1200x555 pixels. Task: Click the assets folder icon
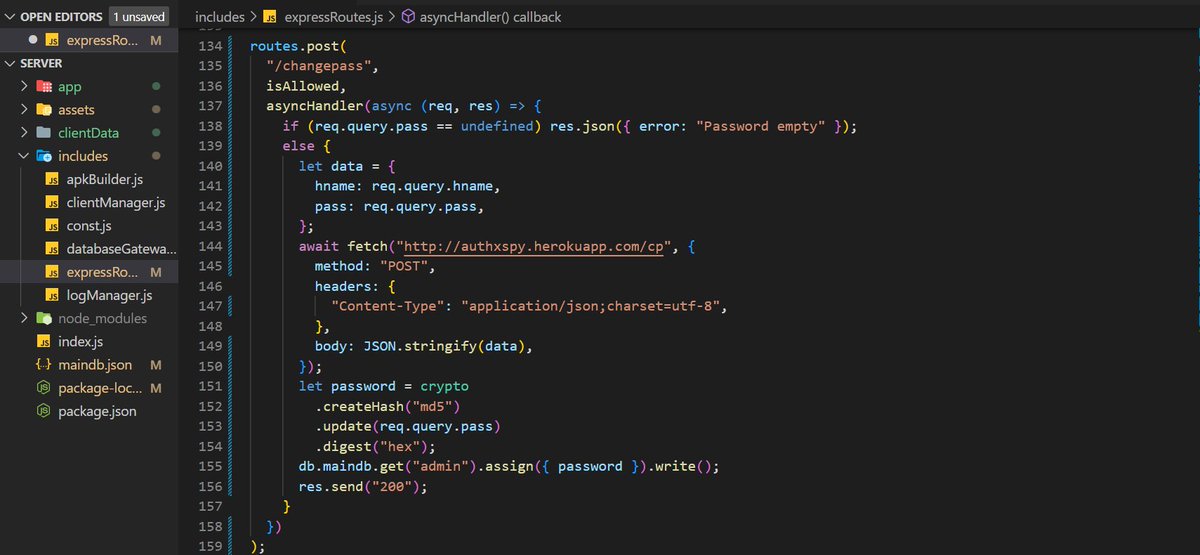coord(44,110)
